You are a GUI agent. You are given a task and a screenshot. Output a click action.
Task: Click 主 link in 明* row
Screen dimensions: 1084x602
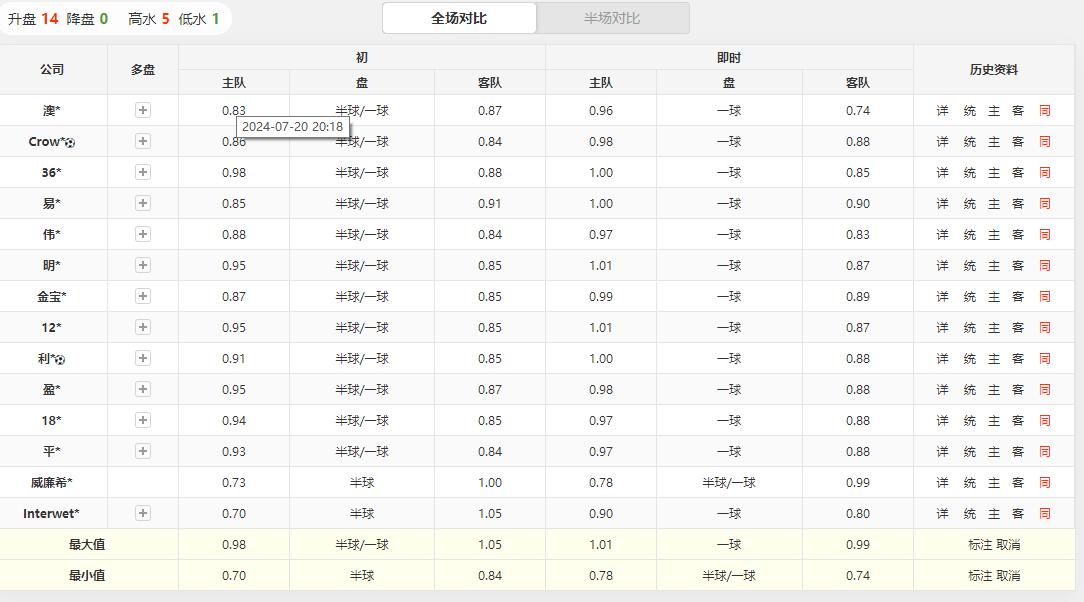(994, 266)
